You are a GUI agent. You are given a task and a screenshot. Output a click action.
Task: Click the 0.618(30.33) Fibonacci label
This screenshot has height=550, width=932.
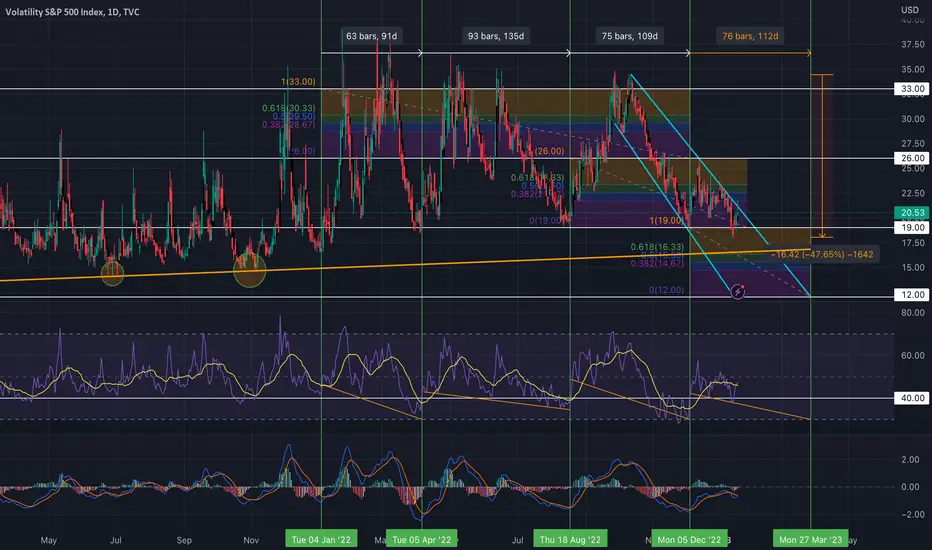(289, 108)
